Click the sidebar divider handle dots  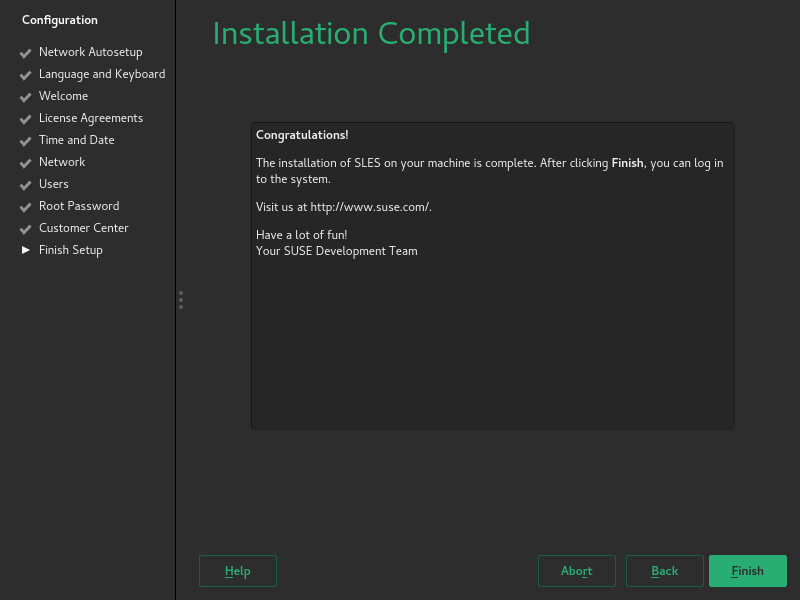[181, 299]
